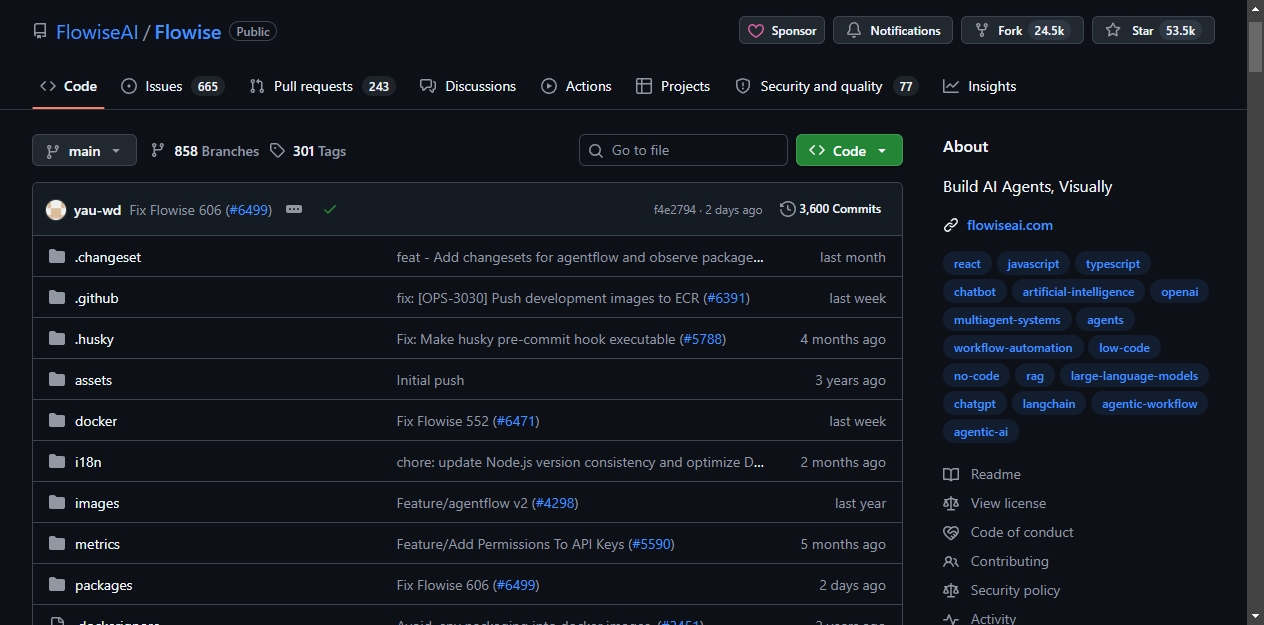1264x625 pixels.
Task: Open commit link #6499 in latest commit
Action: pyautogui.click(x=248, y=210)
